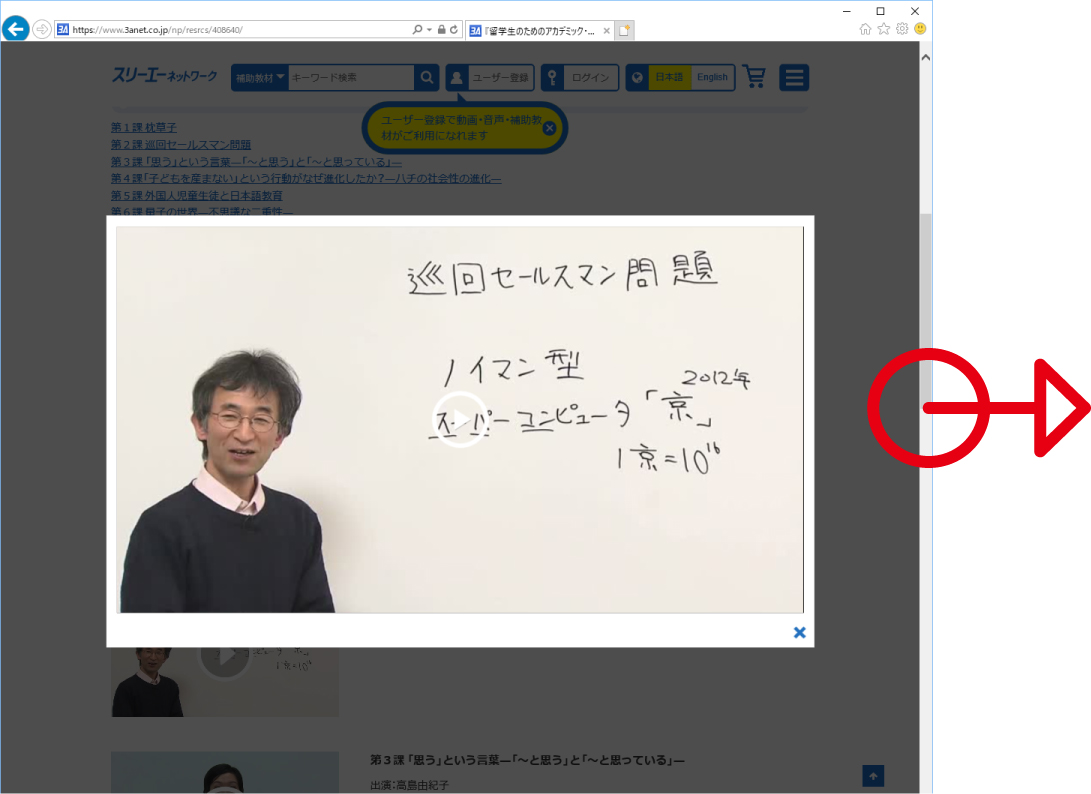Click the 出演:高島由紀子 text

click(x=410, y=785)
